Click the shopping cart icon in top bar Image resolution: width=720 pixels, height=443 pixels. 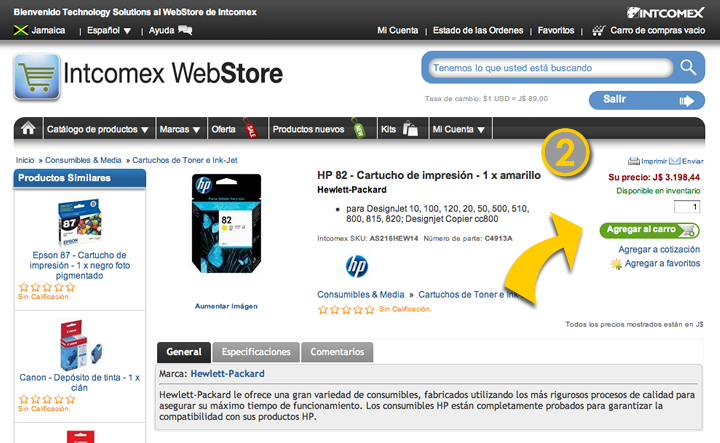pos(597,31)
